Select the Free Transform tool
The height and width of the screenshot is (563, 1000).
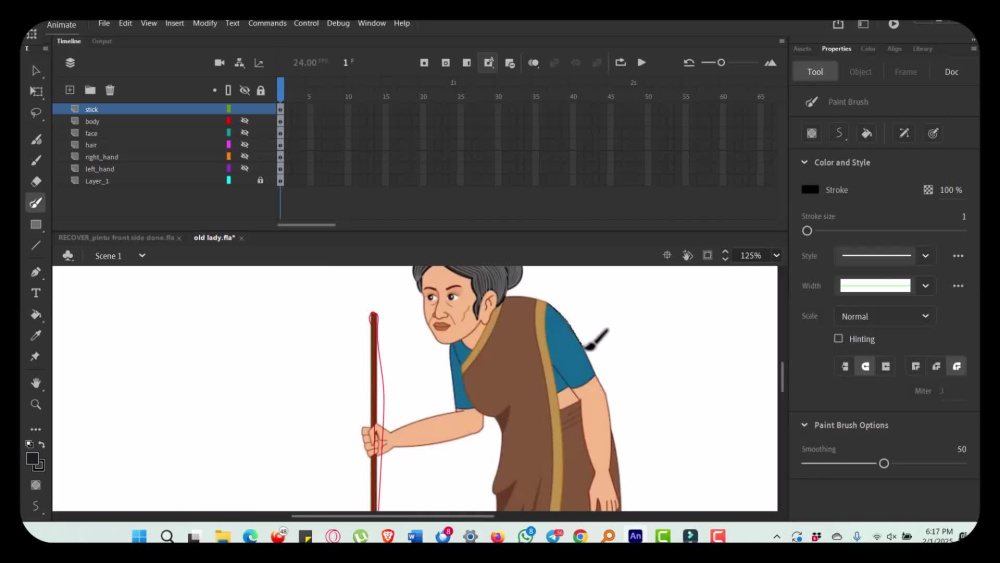click(36, 92)
